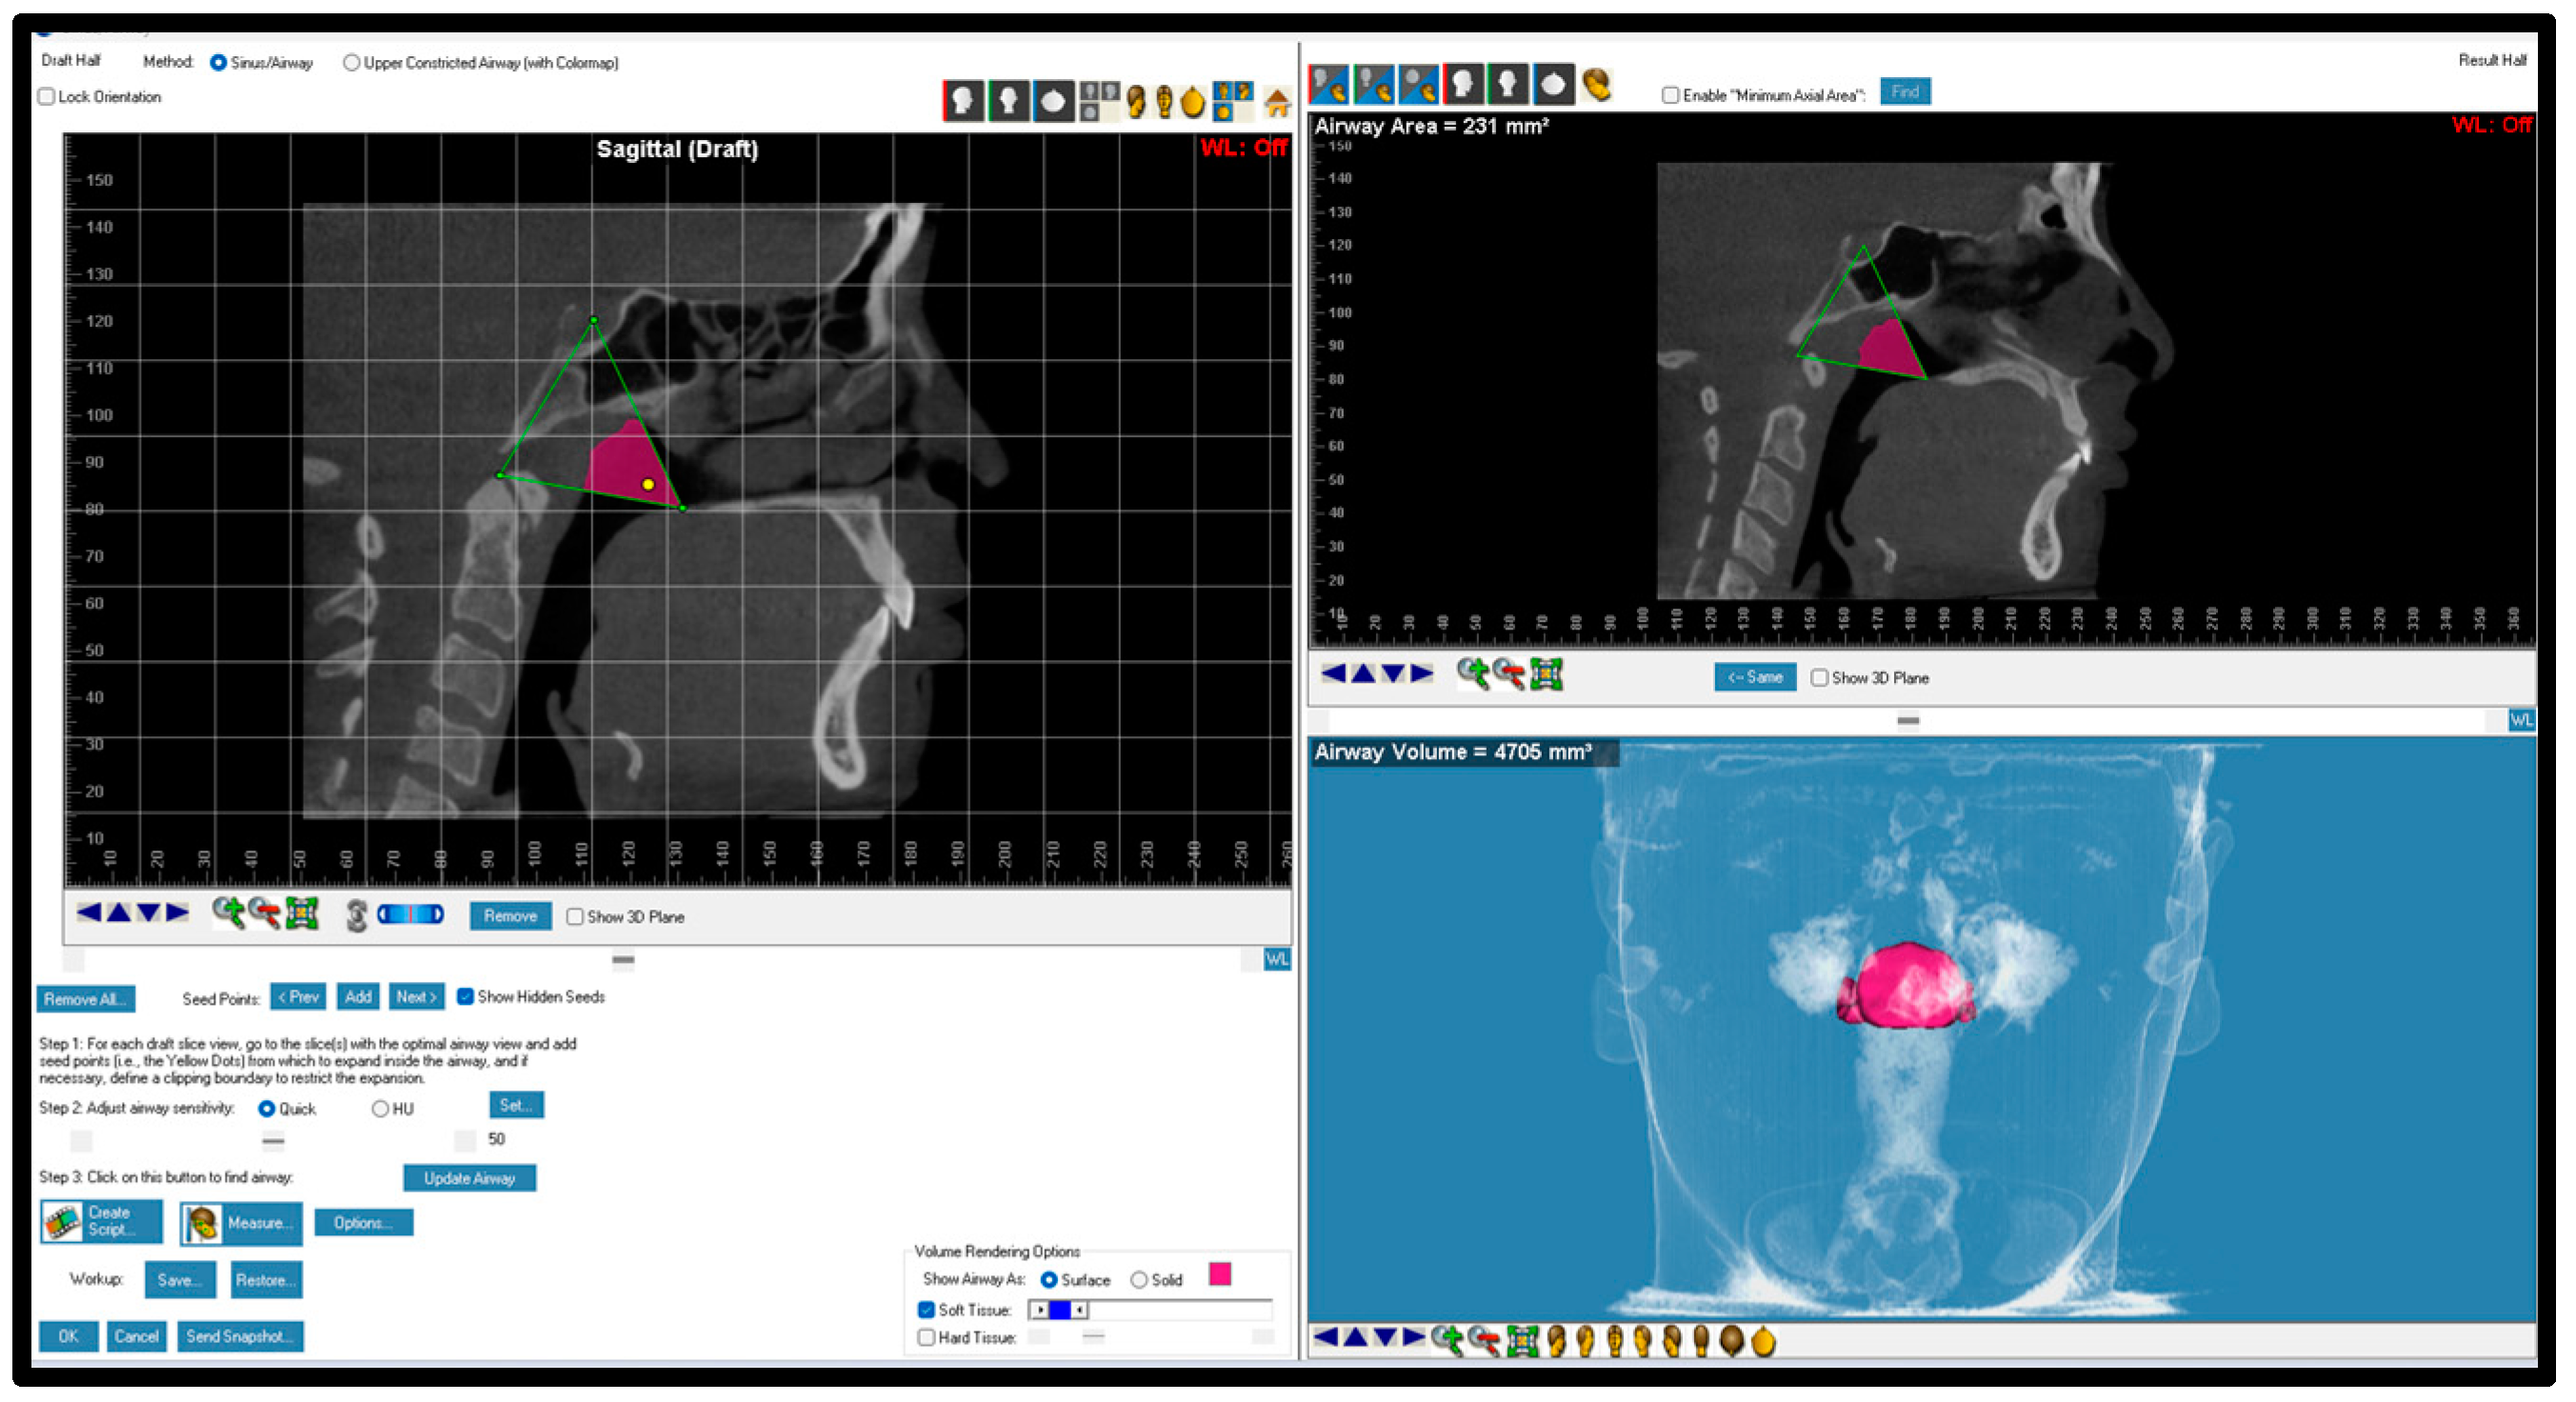Select Upper Constricted Airway method
This screenshot has width=2576, height=1402.
351,63
